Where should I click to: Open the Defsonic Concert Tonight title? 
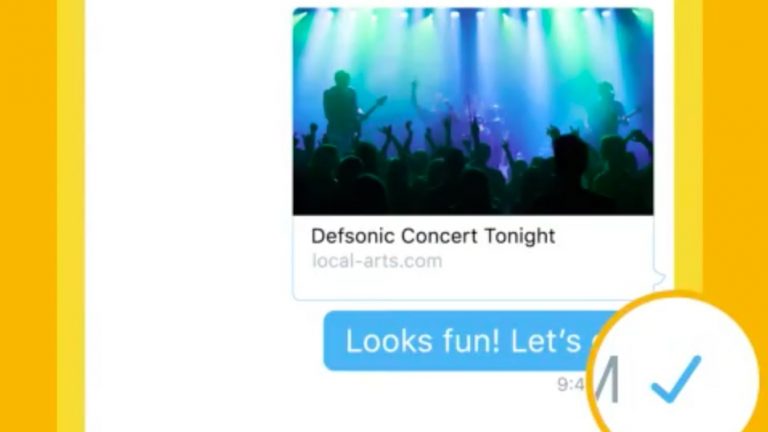click(433, 236)
